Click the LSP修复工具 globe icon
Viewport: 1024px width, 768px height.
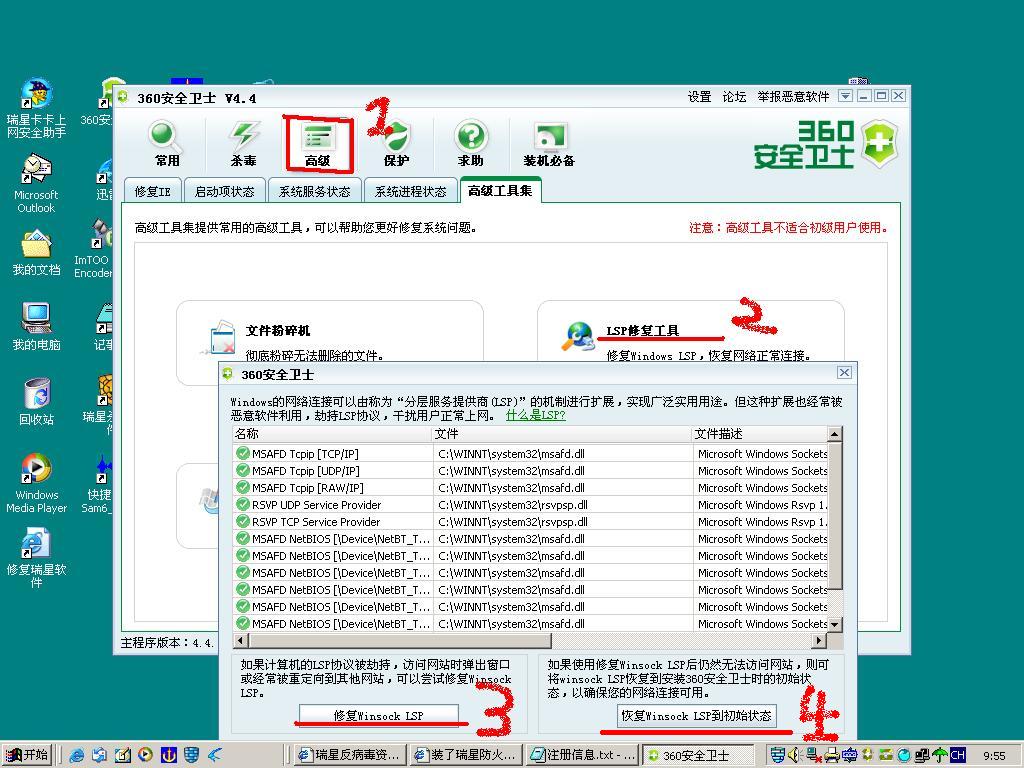point(577,336)
